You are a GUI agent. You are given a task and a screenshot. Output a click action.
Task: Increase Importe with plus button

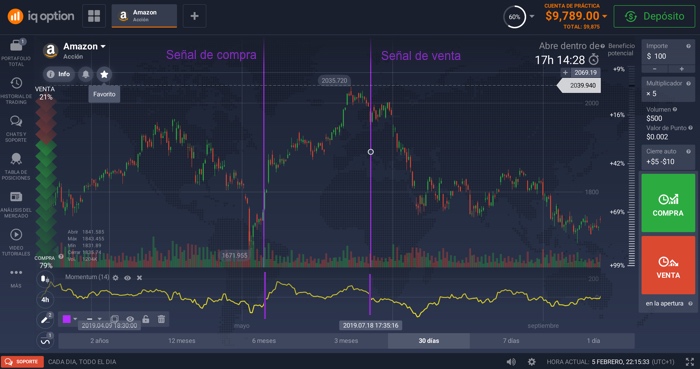pyautogui.click(x=682, y=69)
